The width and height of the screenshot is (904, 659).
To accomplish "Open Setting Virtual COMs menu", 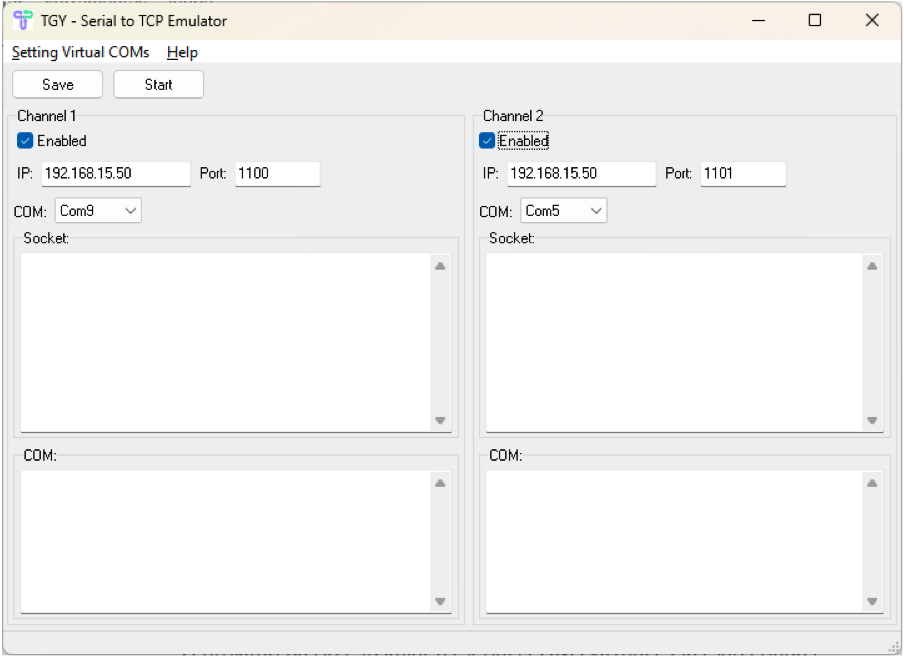I will click(x=80, y=52).
